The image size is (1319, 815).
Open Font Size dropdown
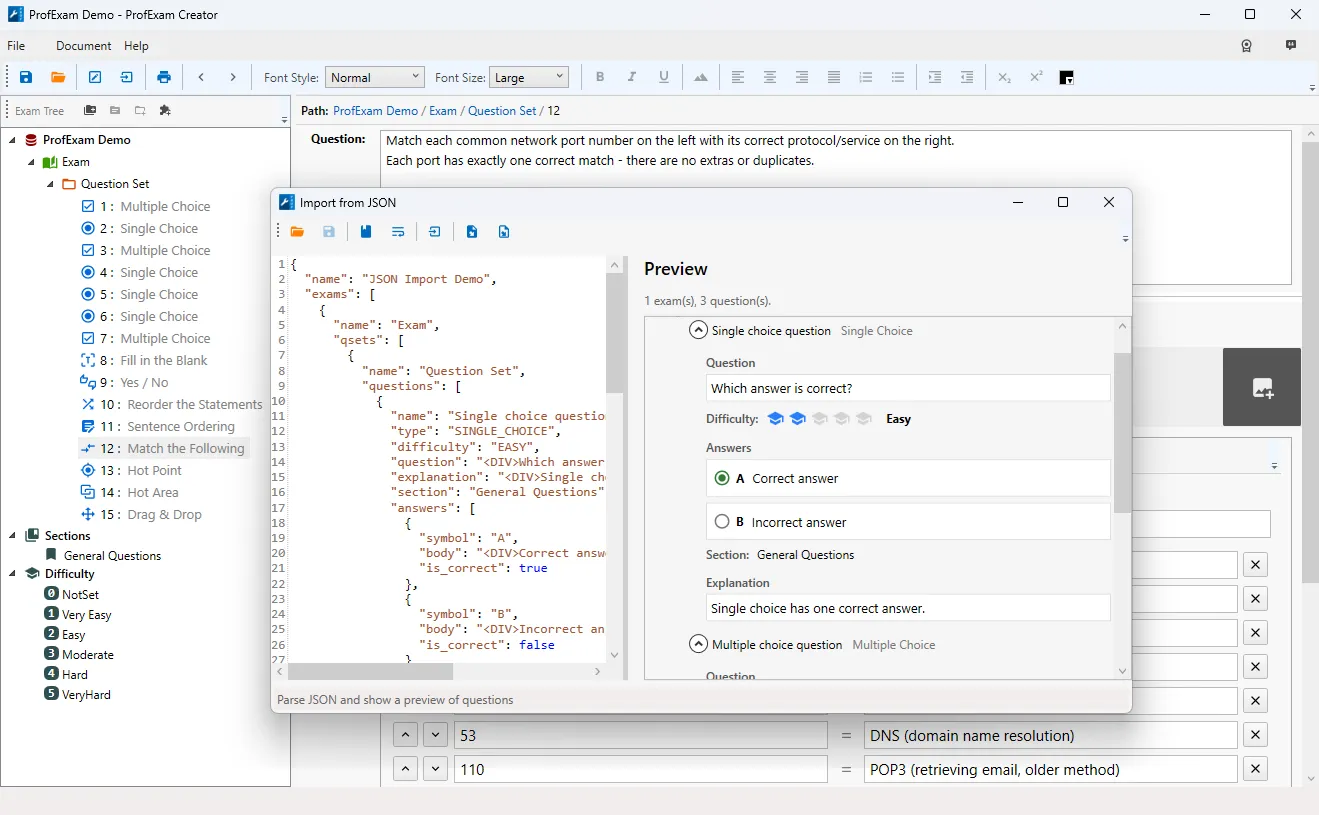point(529,77)
